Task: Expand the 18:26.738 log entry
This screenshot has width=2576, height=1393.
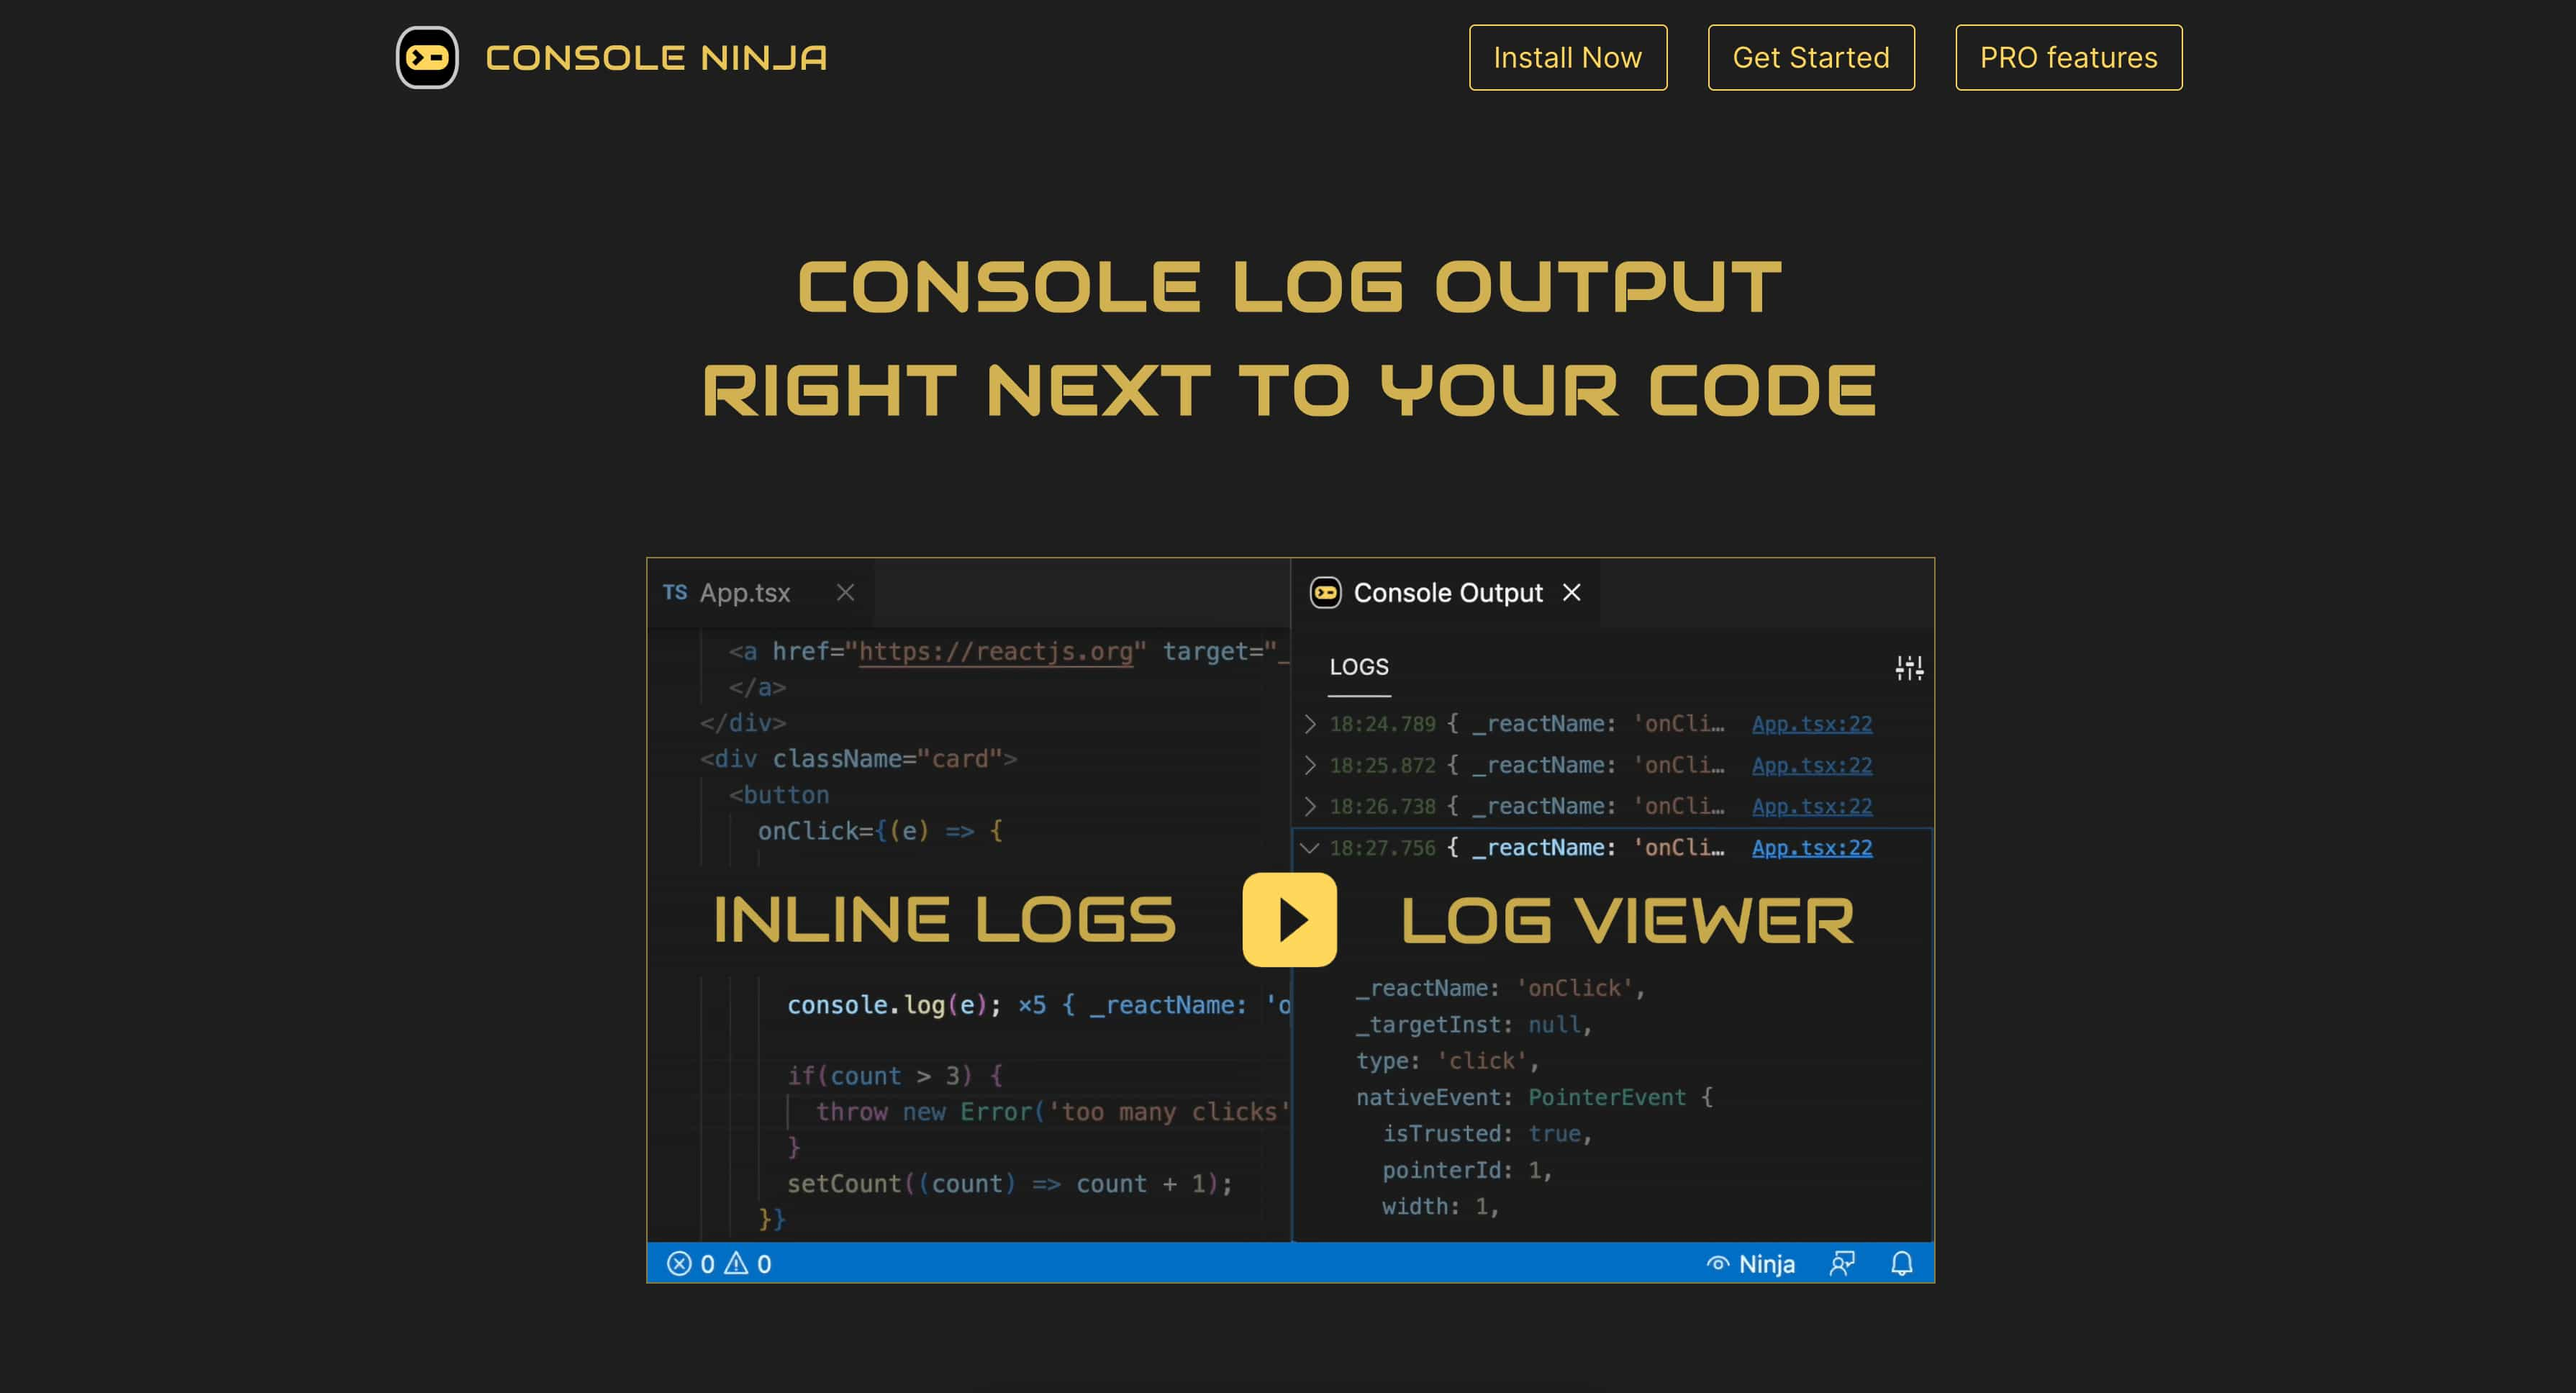Action: click(1310, 806)
